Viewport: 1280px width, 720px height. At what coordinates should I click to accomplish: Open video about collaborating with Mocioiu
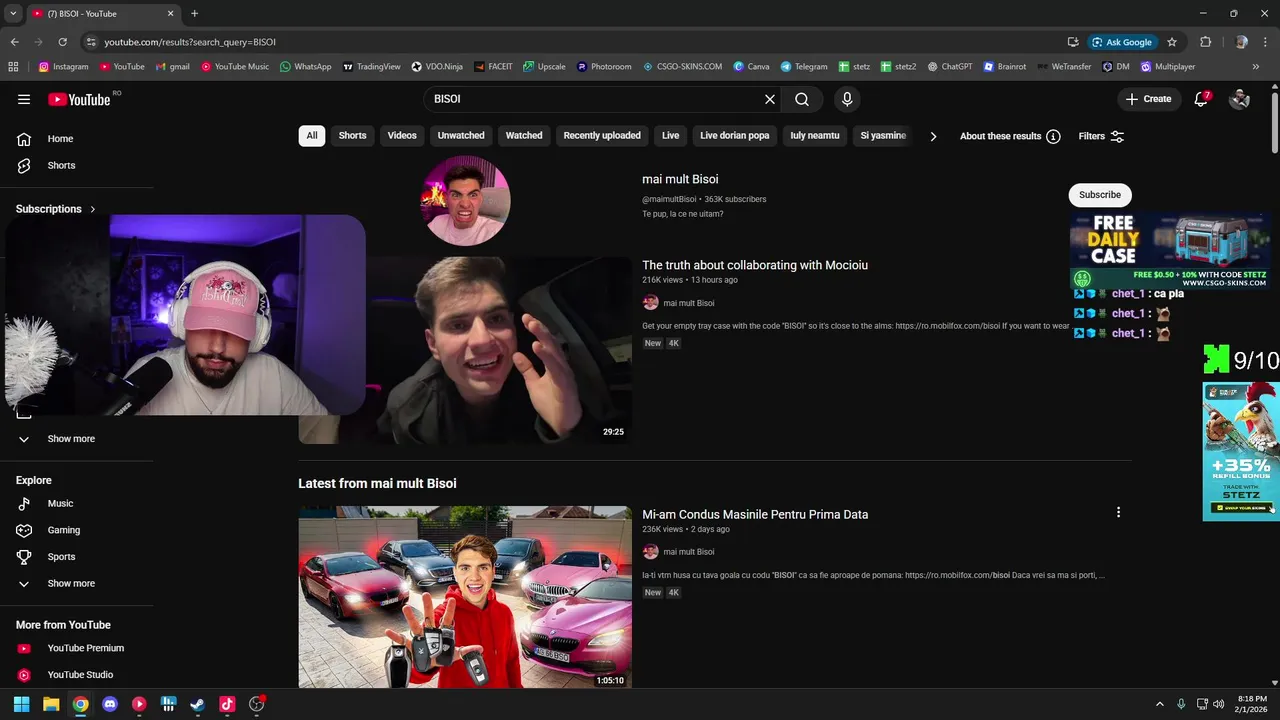(755, 265)
